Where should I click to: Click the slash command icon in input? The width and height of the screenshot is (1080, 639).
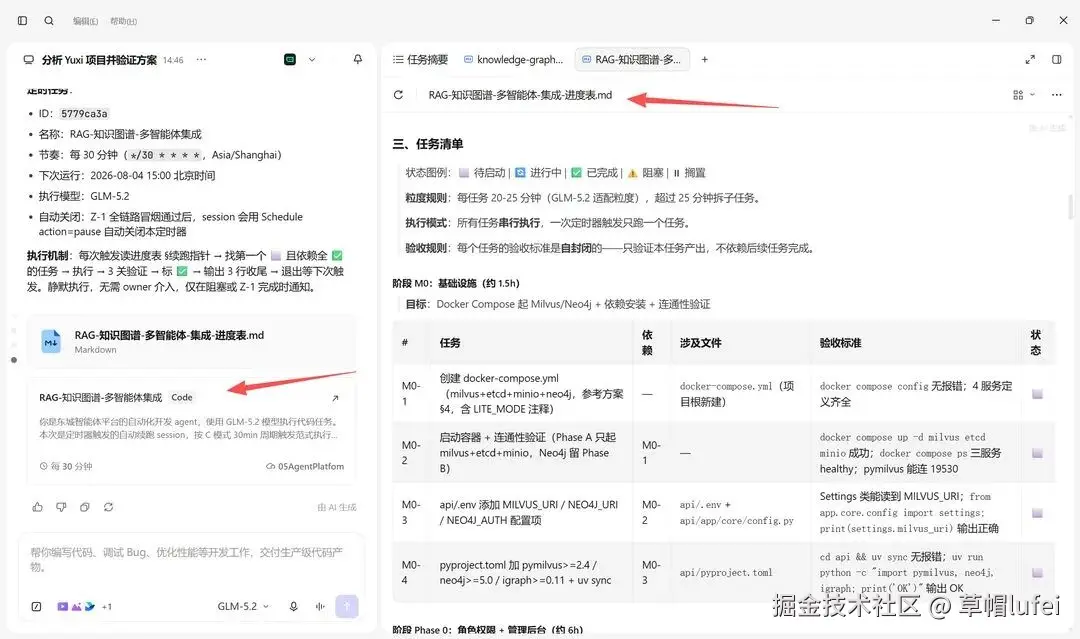pyautogui.click(x=37, y=607)
